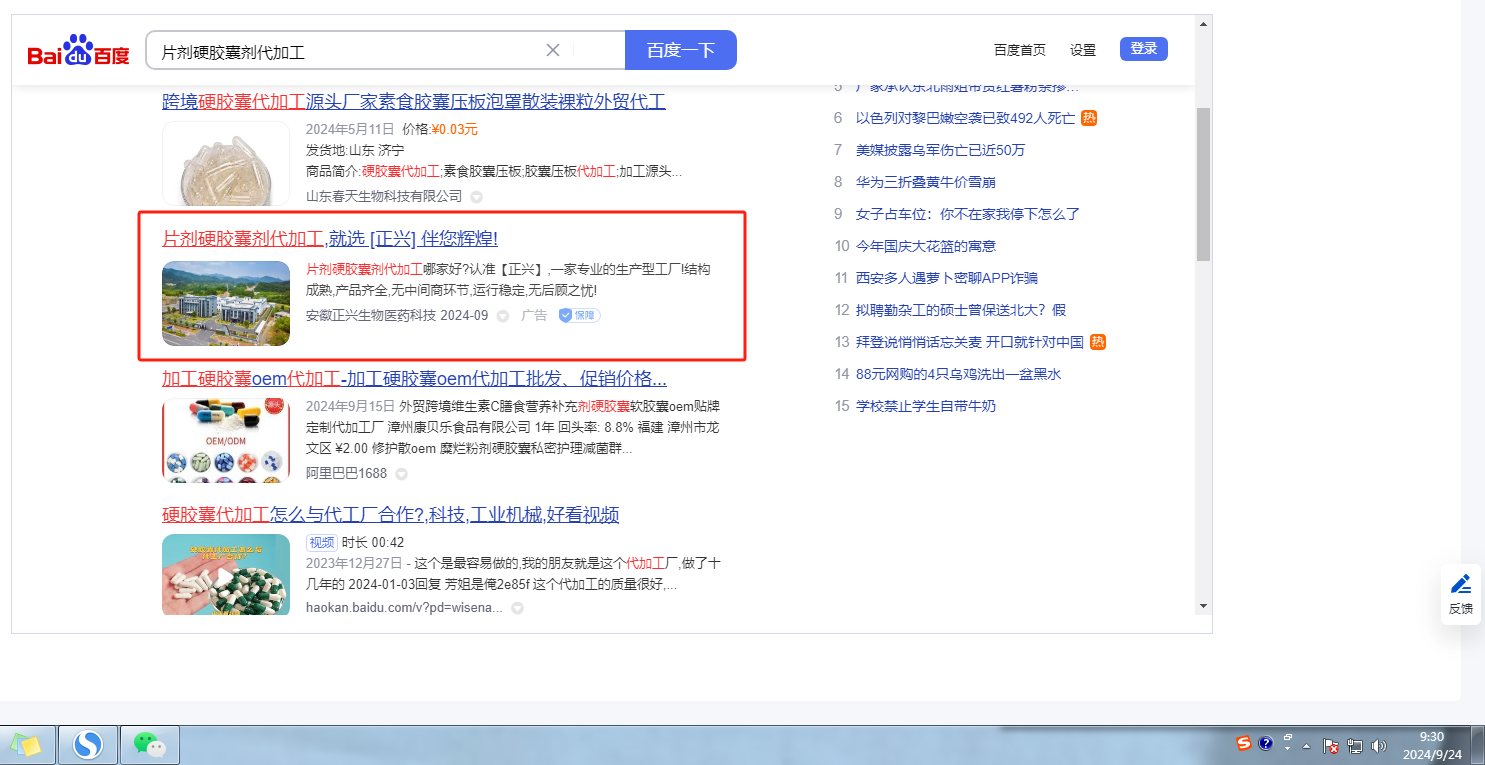Expand dropdown arrow beside 阿里巴巴1688
This screenshot has width=1485, height=765.
point(400,473)
